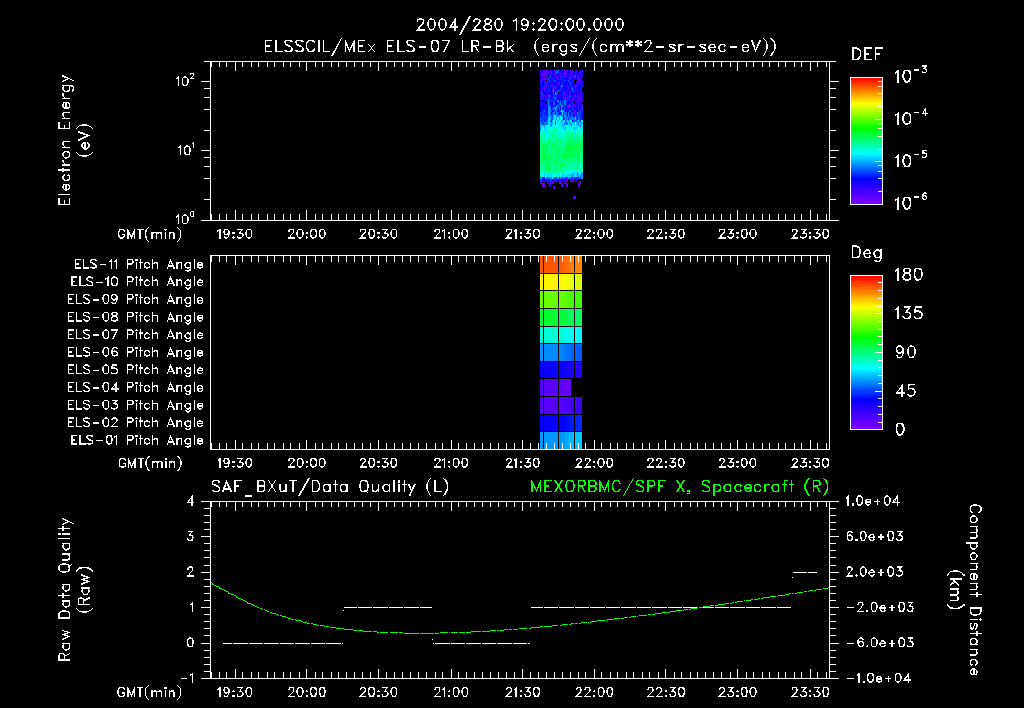The height and width of the screenshot is (708, 1024).
Task: Click the 23:30 tick label under bottom plot
Action: pos(810,692)
